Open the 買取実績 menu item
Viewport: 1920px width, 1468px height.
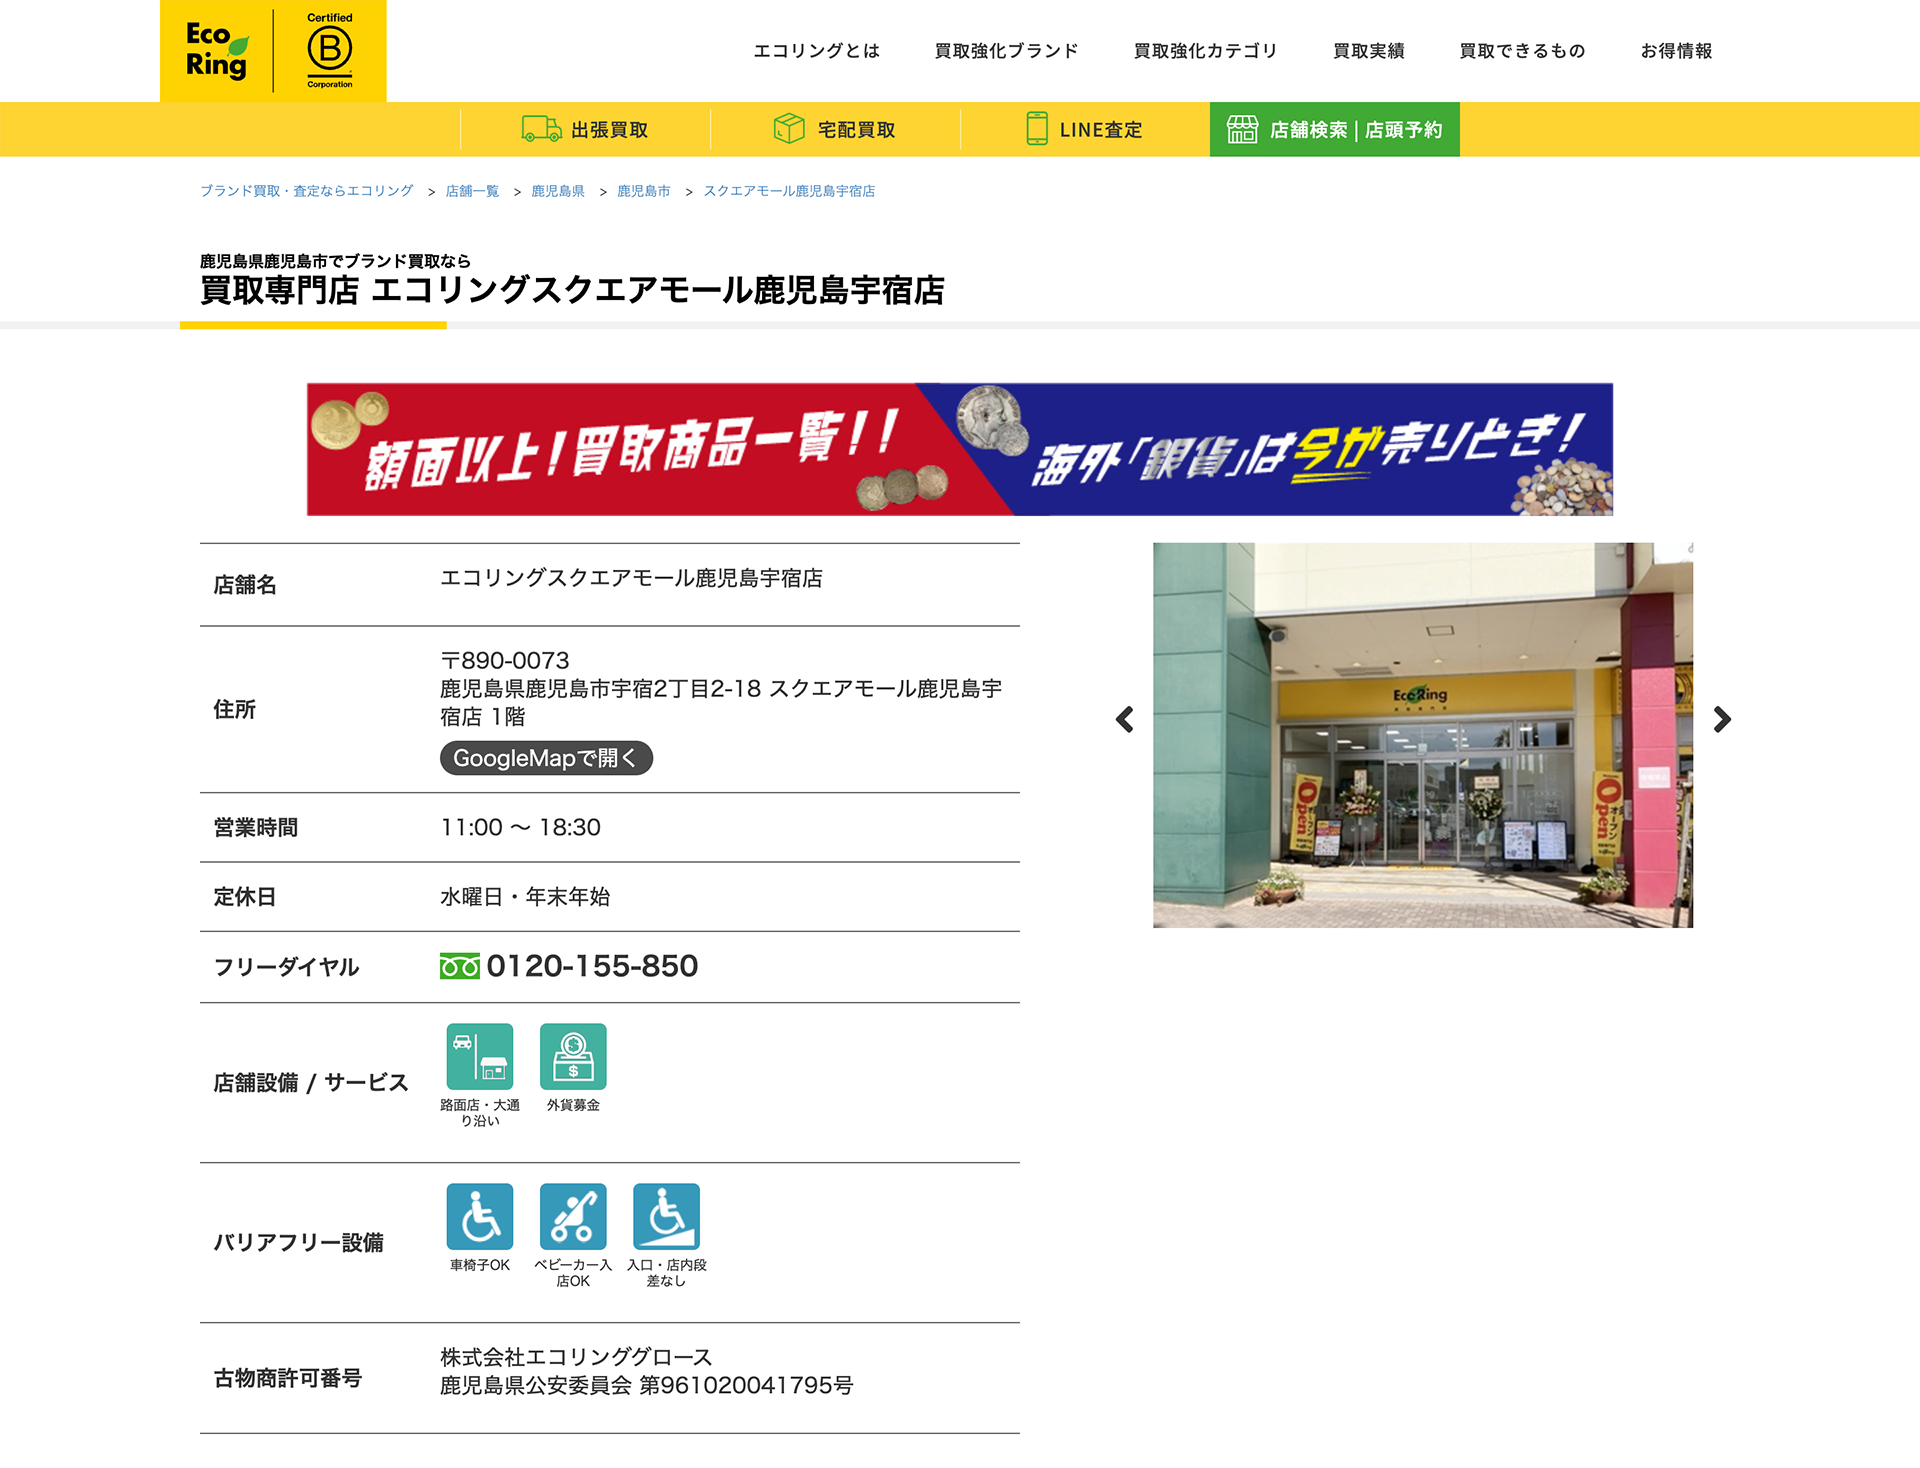click(x=1369, y=51)
